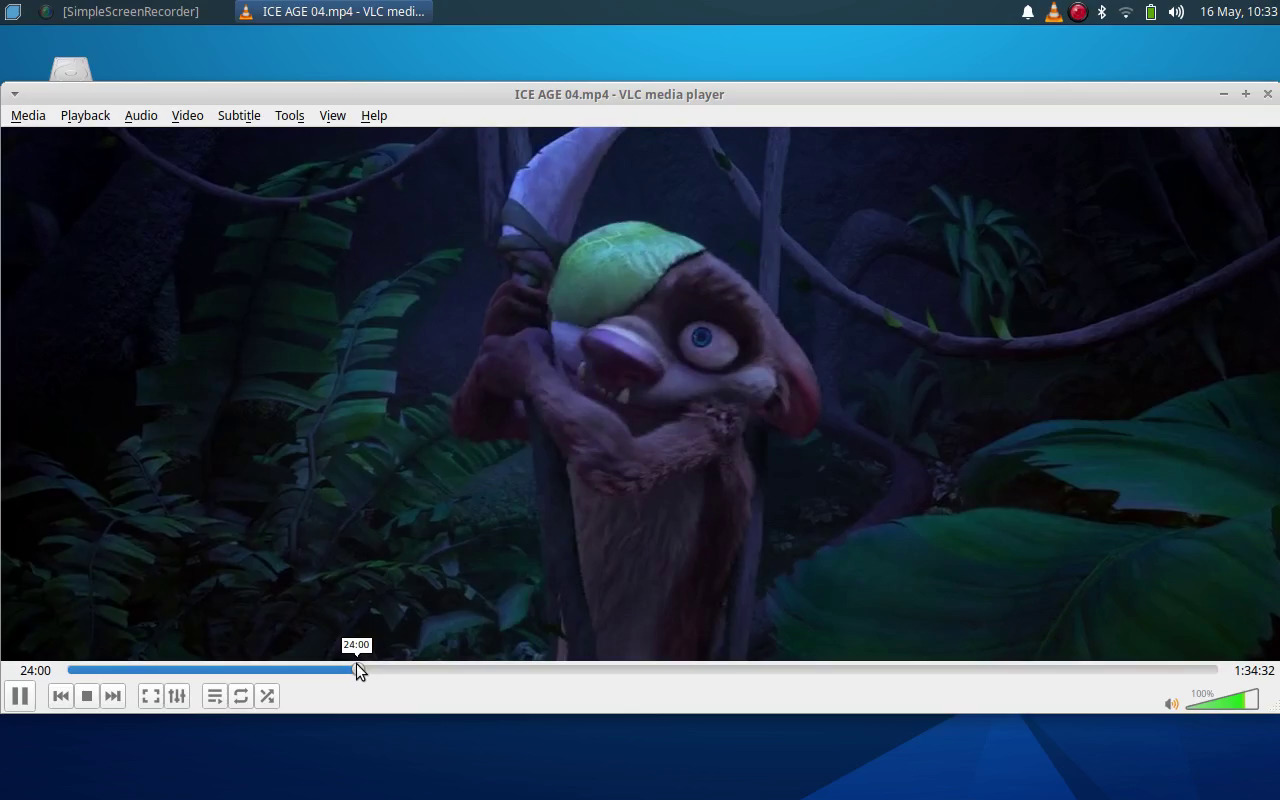
Task: Open the Subtitle menu
Action: [x=239, y=115]
